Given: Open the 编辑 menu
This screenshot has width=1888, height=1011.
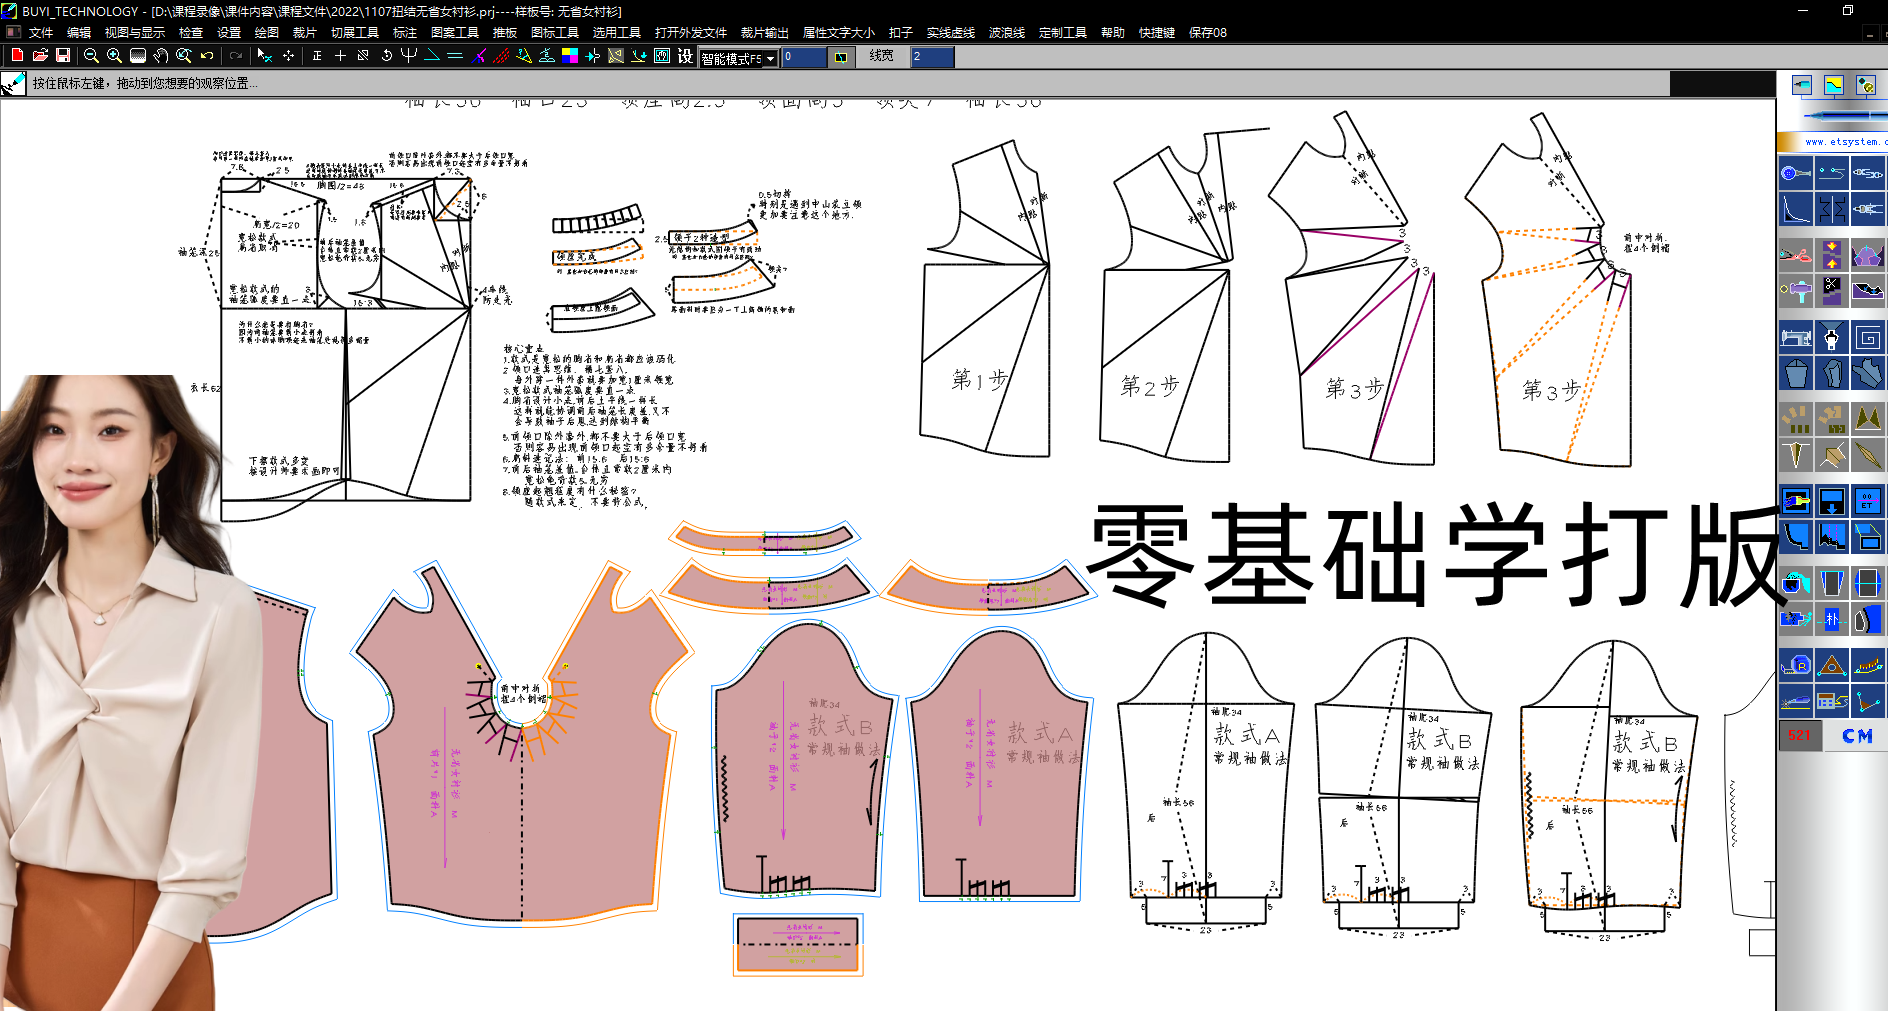Looking at the screenshot, I should (79, 33).
